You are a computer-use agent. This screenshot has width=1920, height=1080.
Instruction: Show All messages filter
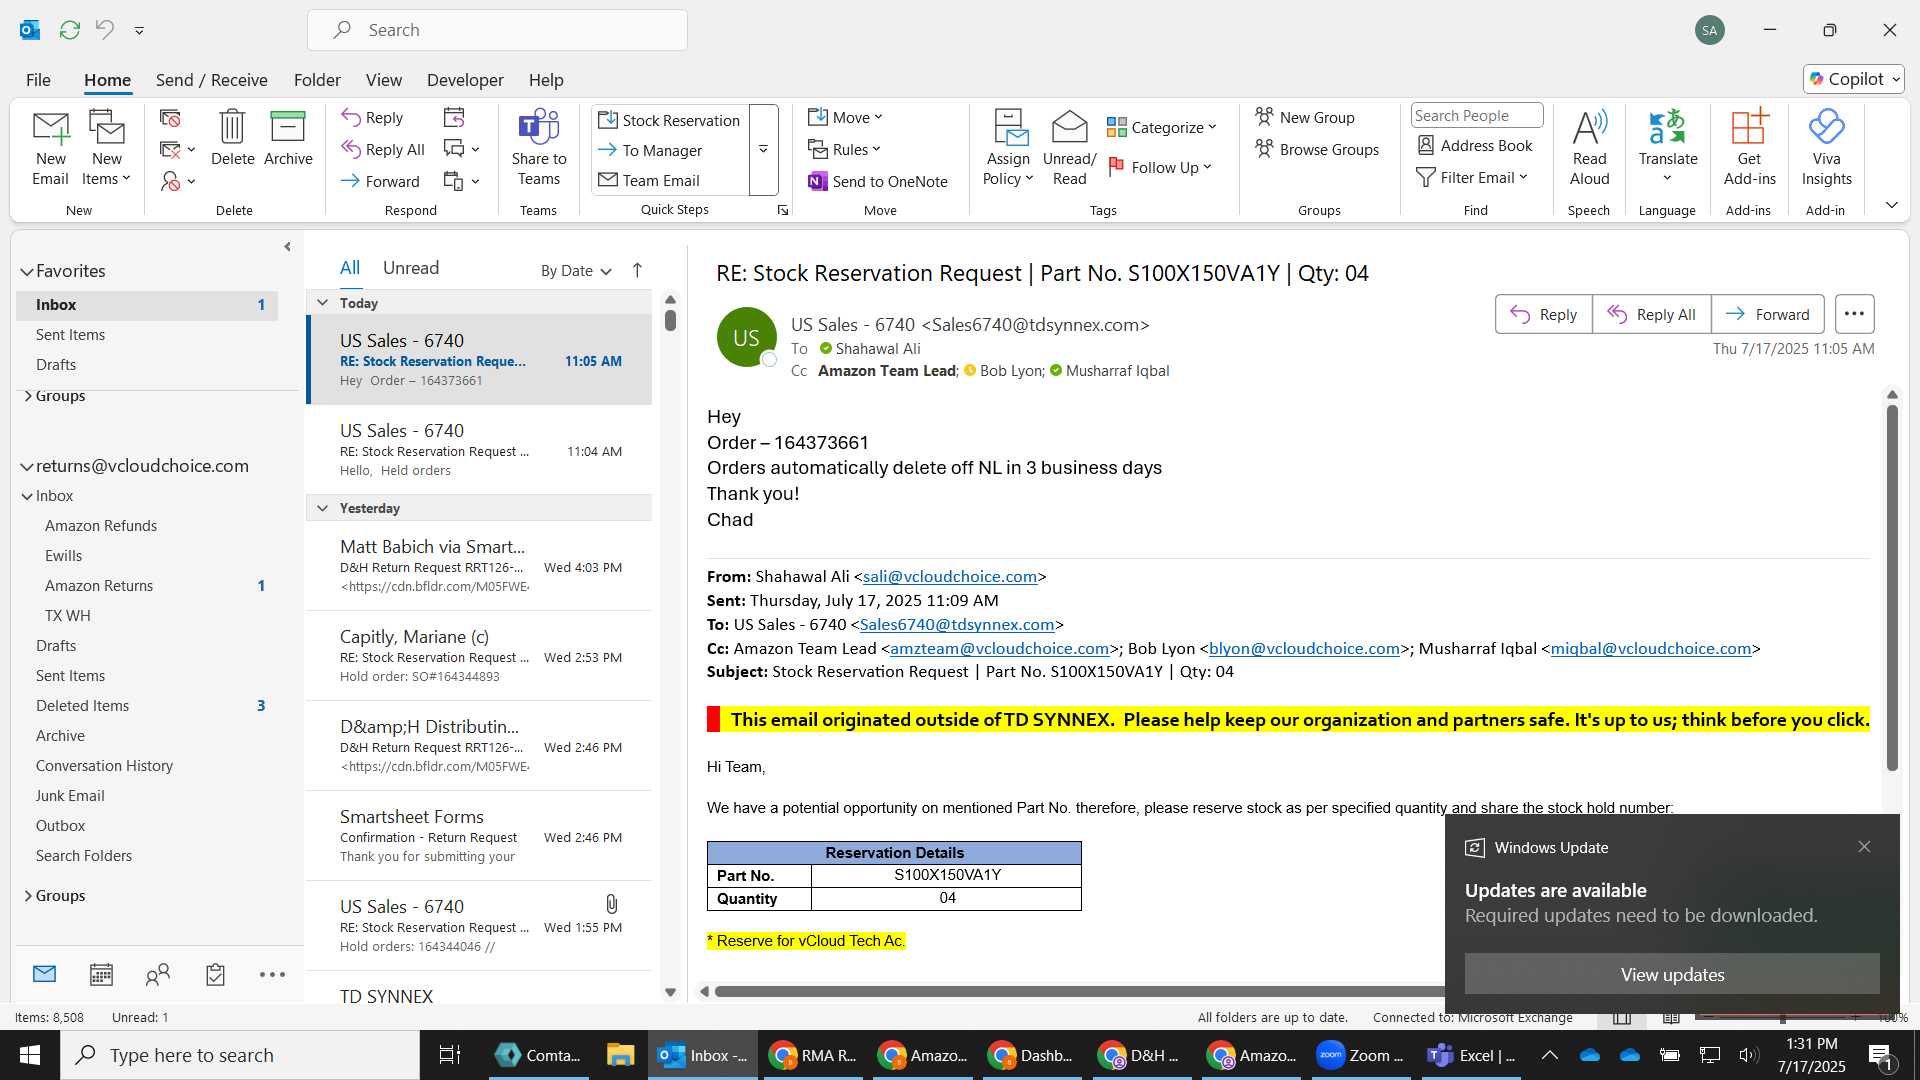tap(349, 268)
